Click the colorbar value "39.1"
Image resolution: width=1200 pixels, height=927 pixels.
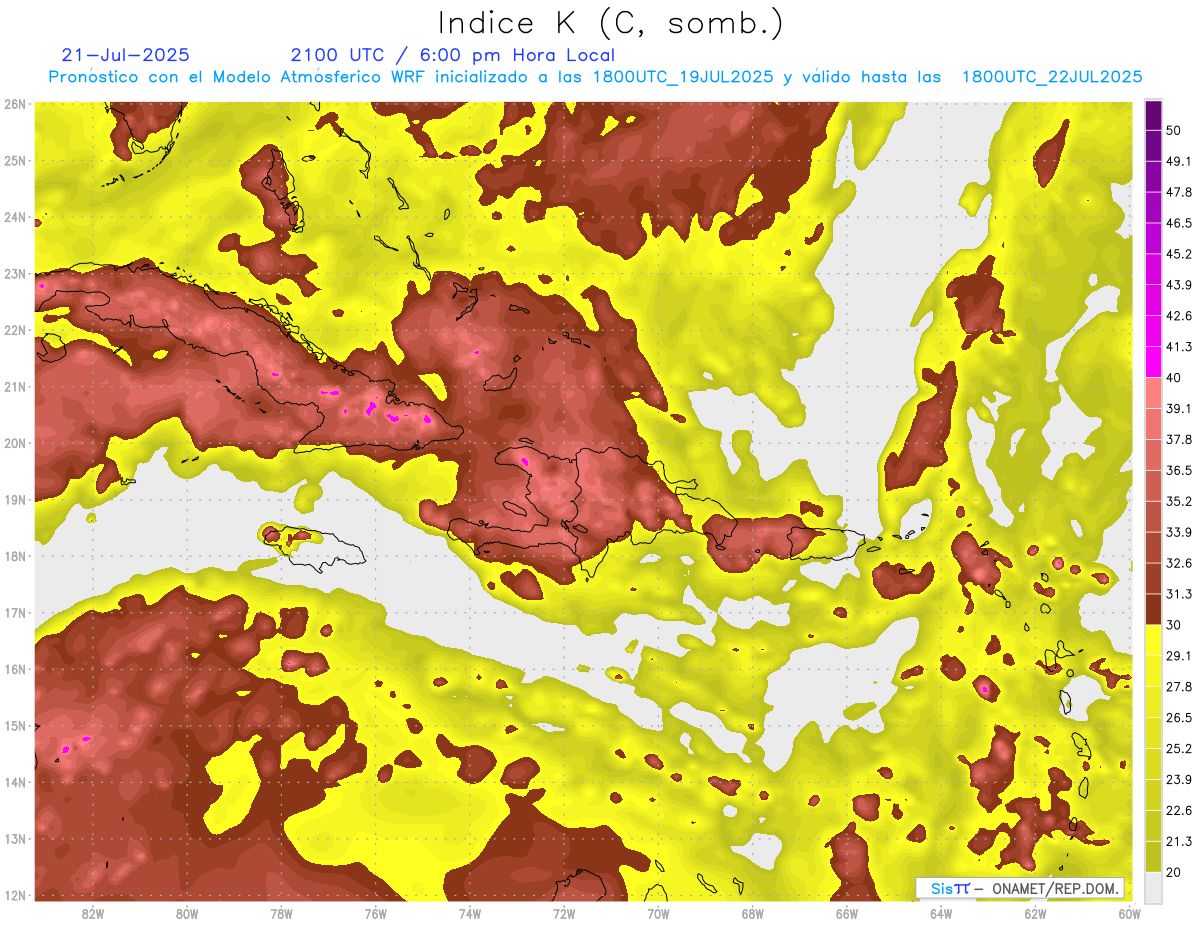(1178, 408)
